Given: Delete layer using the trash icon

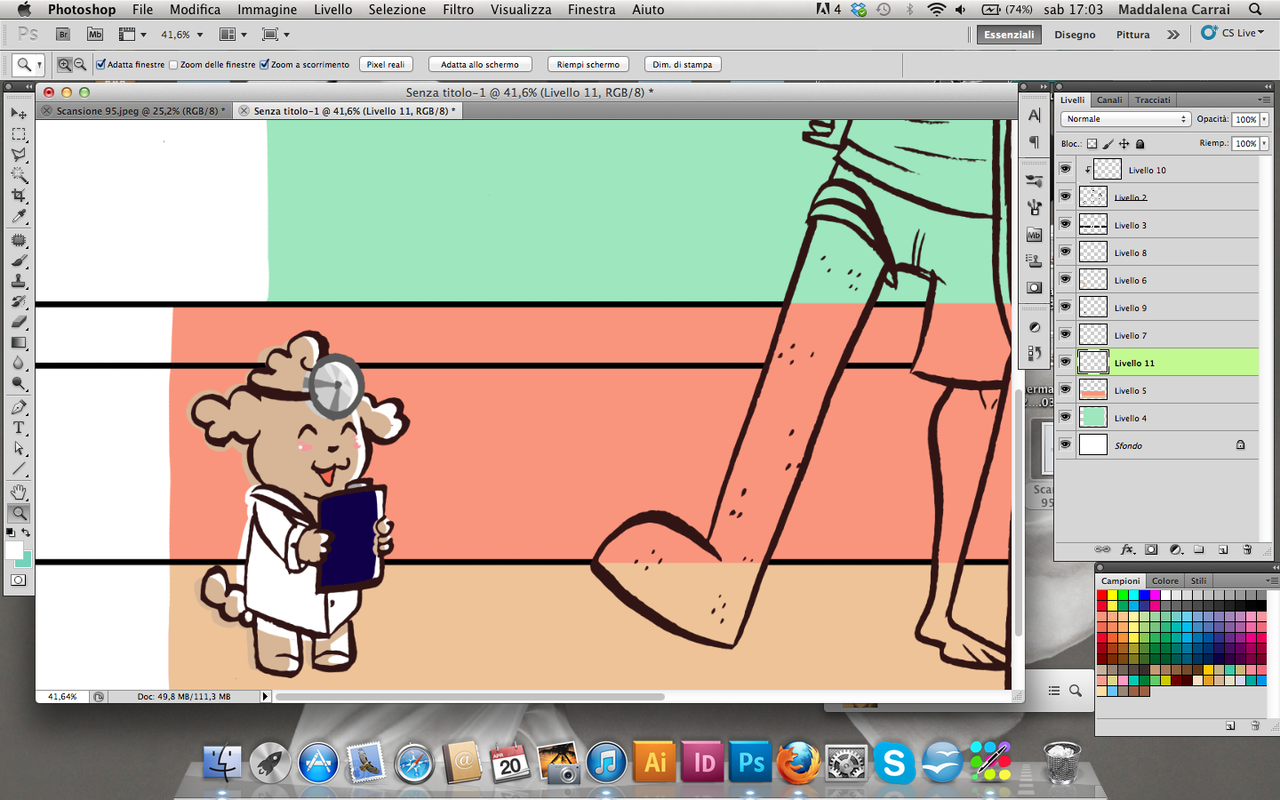Looking at the screenshot, I should [1247, 549].
